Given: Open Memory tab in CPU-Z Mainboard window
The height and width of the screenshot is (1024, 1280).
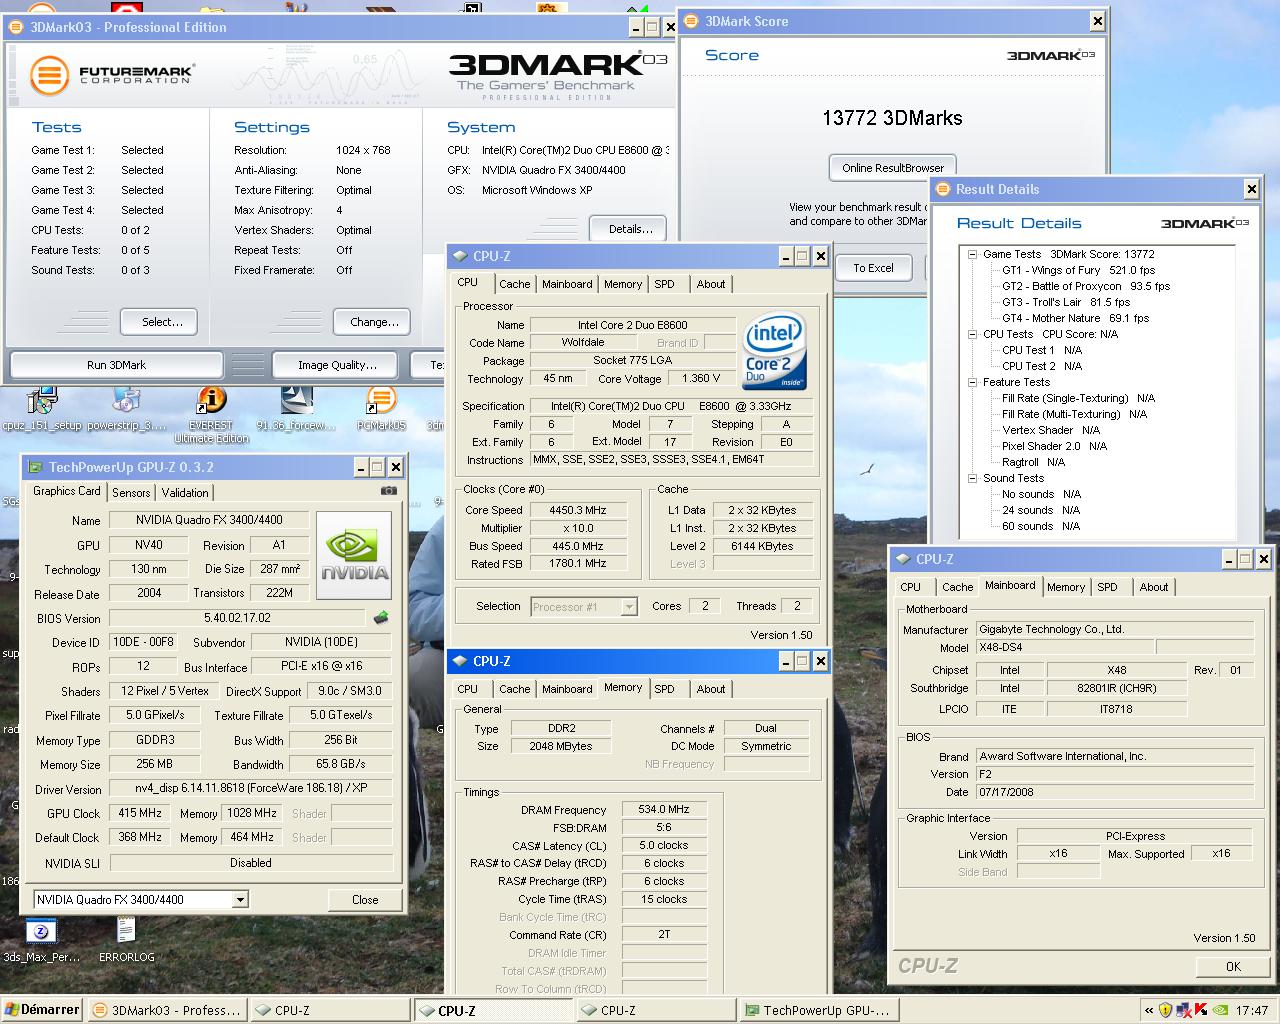Looking at the screenshot, I should (x=1066, y=587).
